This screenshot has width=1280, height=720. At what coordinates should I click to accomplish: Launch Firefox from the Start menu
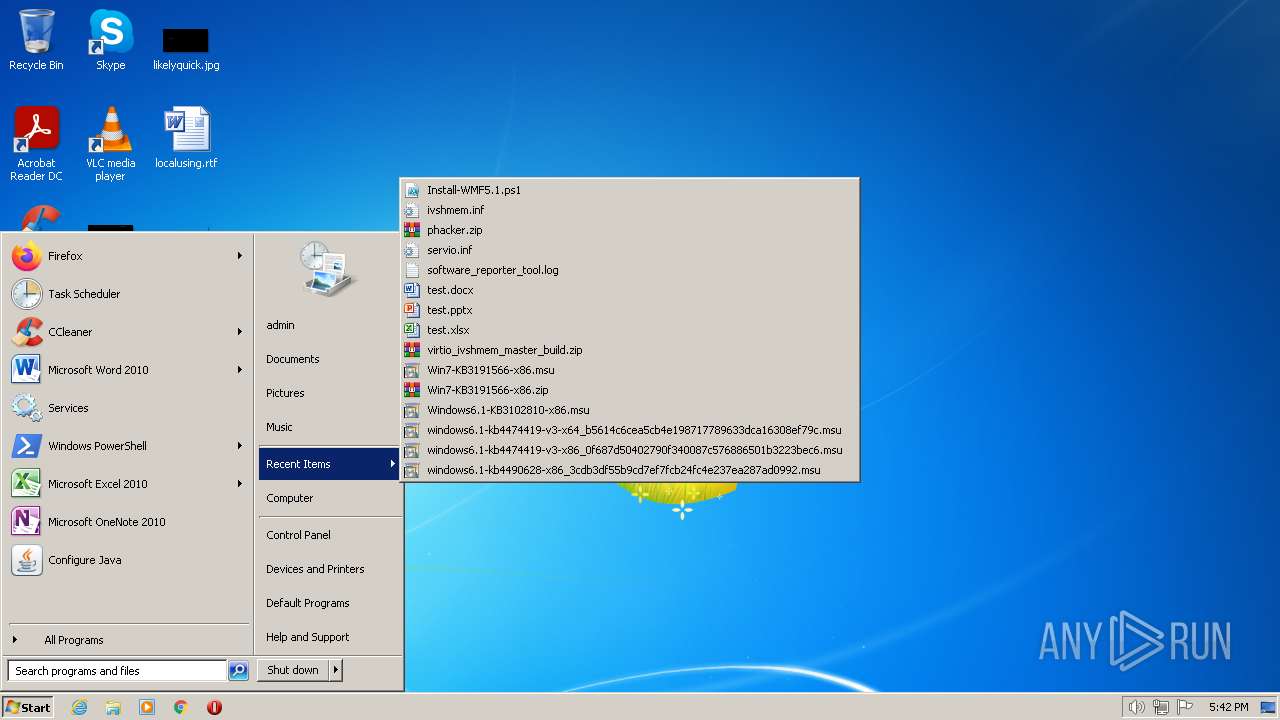128,256
